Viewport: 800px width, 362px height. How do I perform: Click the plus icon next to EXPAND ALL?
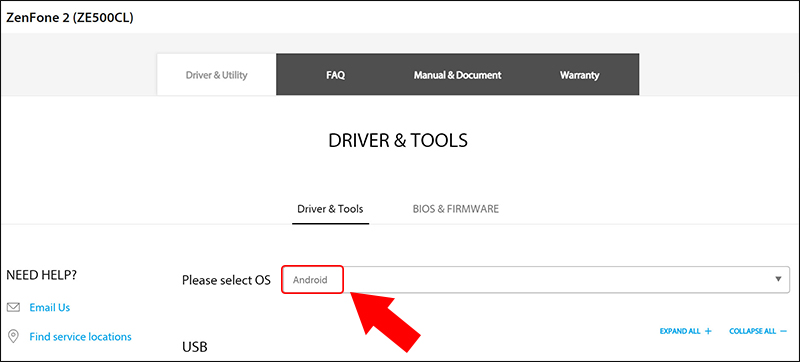point(708,331)
